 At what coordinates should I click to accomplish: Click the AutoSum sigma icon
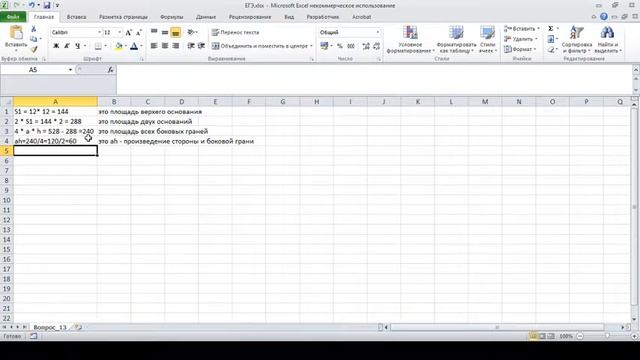[551, 29]
